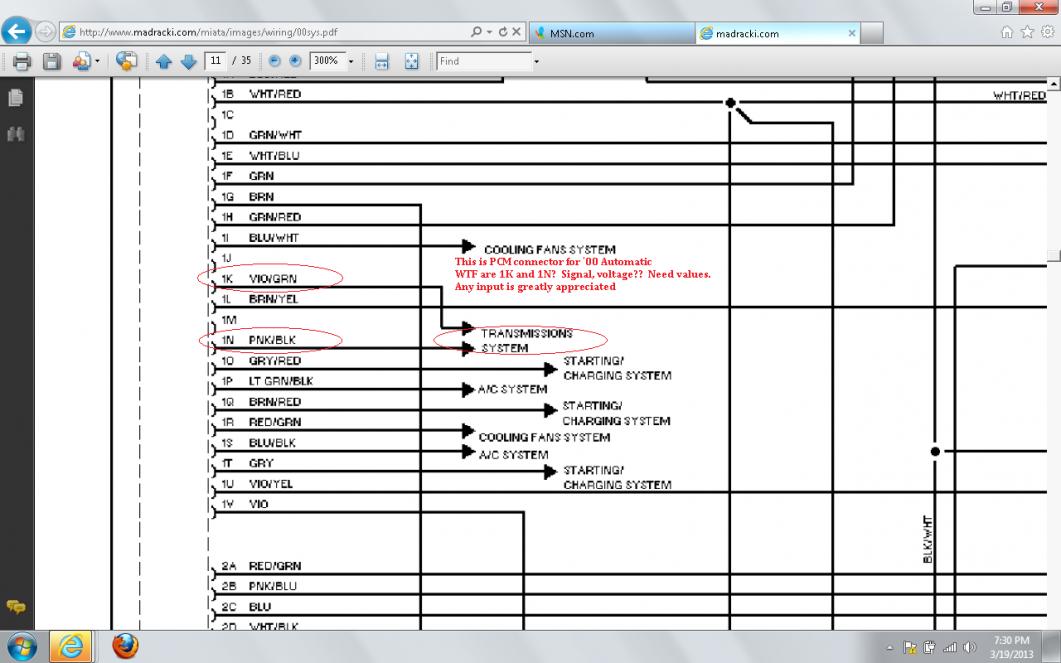The width and height of the screenshot is (1061, 663).
Task: Click the Action Center flag tray icon
Action: [x=910, y=647]
